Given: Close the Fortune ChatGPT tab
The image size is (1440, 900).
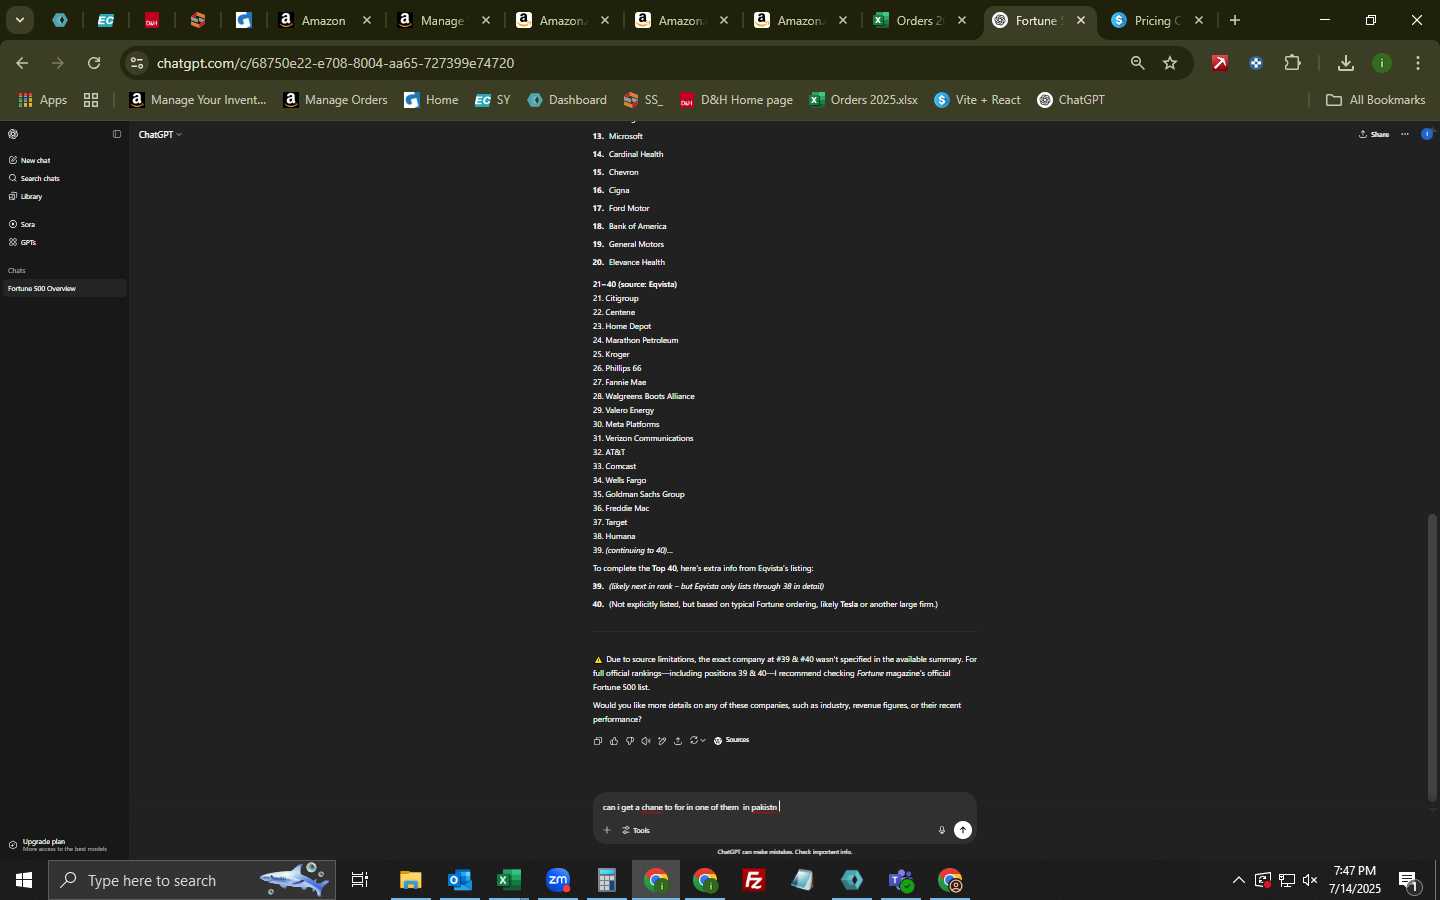Looking at the screenshot, I should tap(1081, 20).
